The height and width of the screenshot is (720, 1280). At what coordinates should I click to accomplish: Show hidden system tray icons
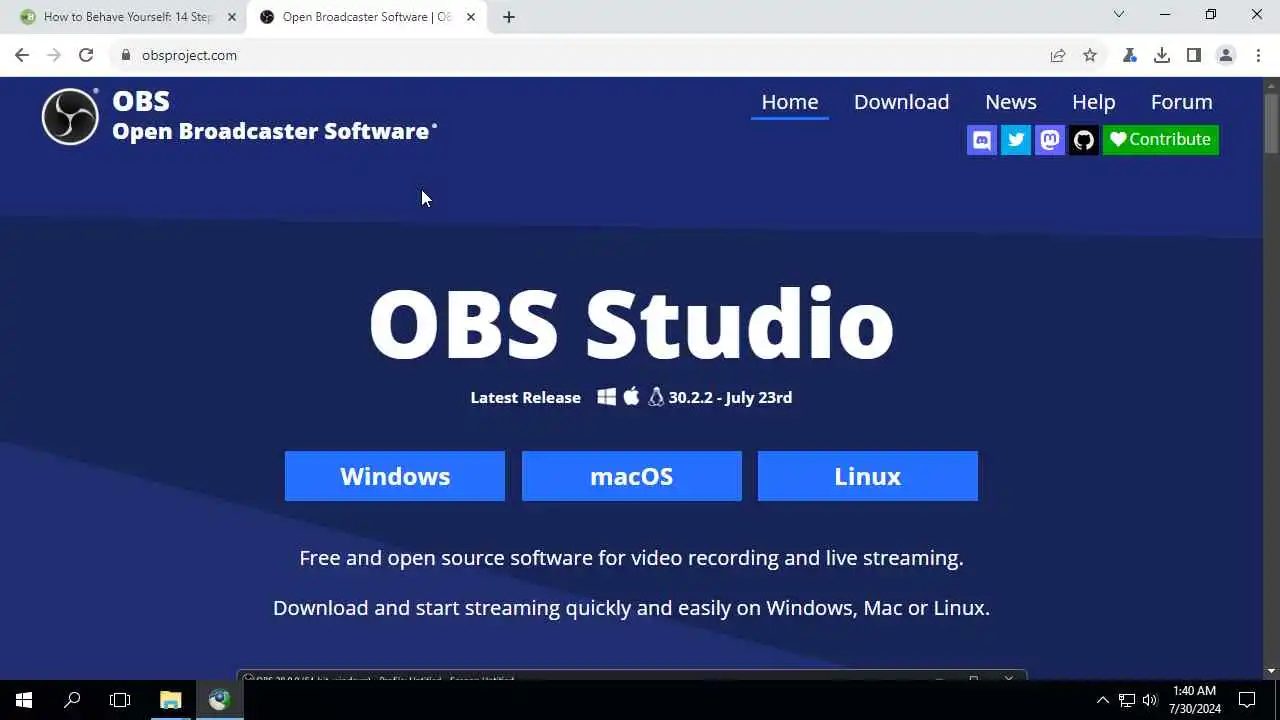tap(1103, 700)
